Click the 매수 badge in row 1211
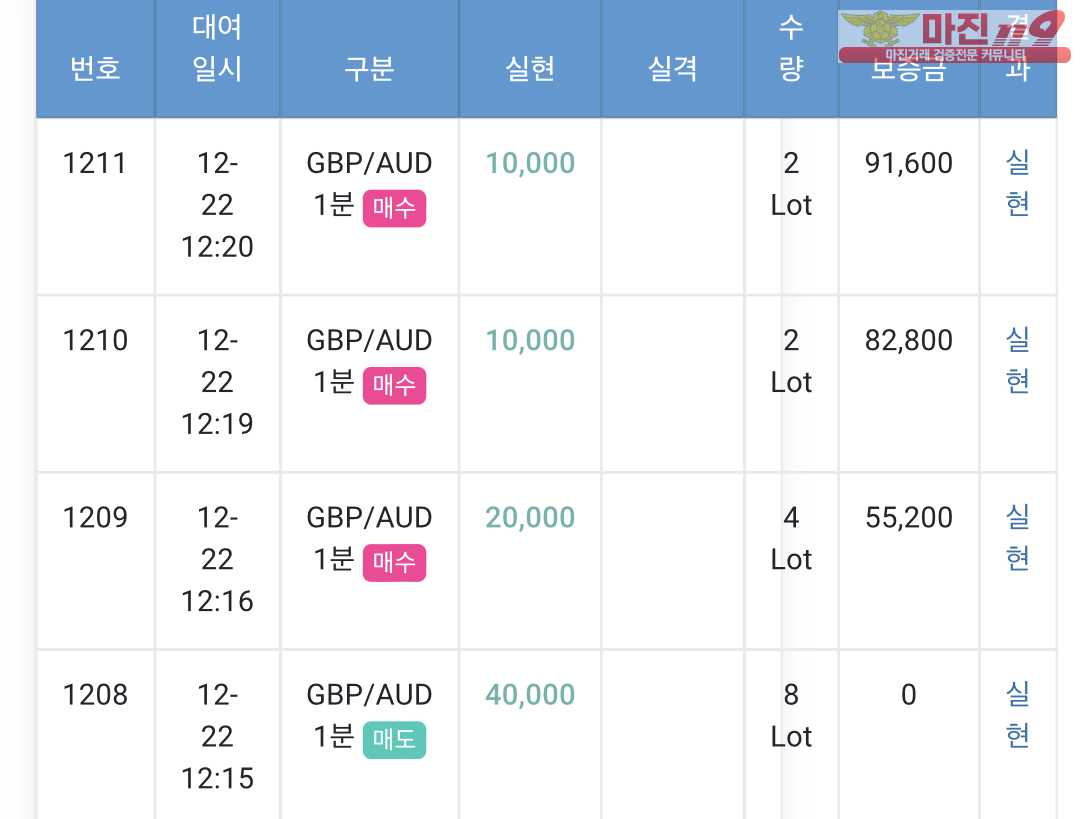 pos(394,208)
